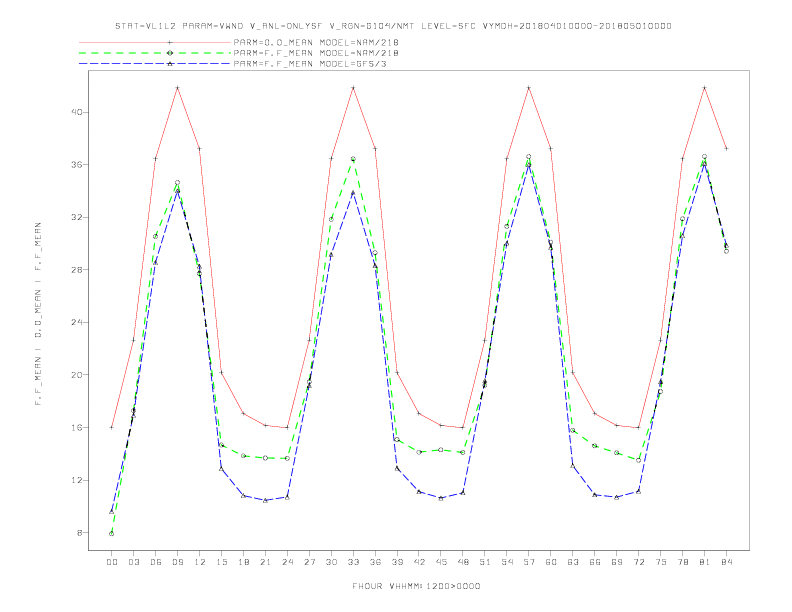Click x-axis tick label 60
The width and height of the screenshot is (792, 612).
(551, 562)
